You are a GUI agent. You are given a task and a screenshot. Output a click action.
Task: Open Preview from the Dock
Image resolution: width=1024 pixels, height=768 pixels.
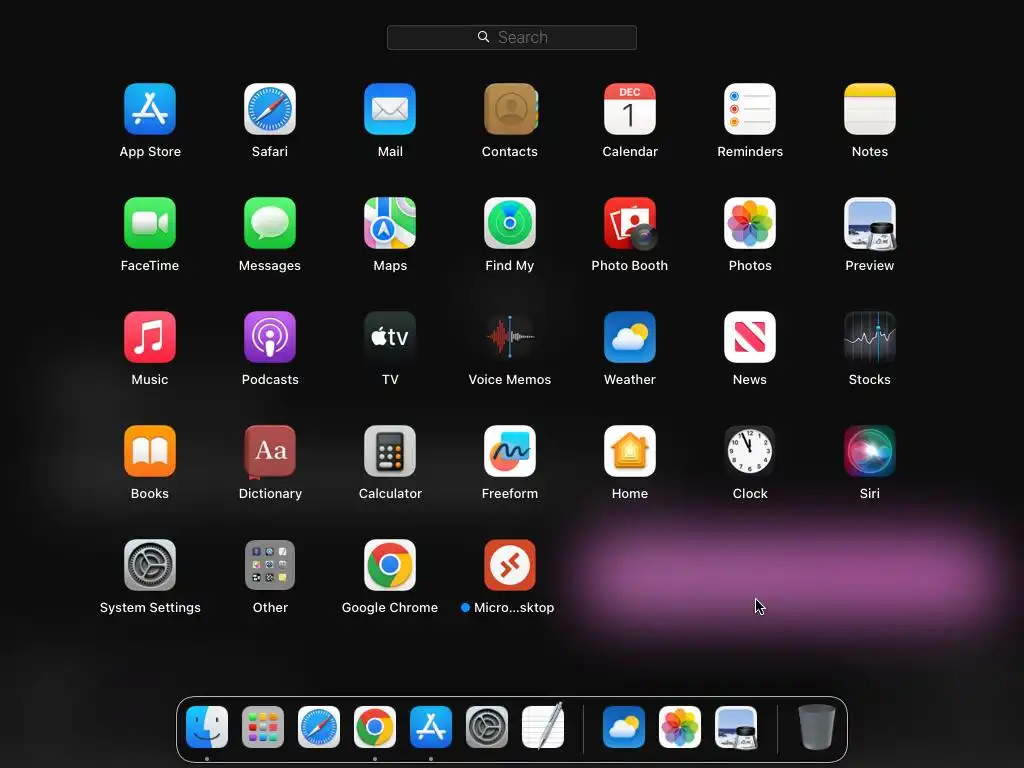(736, 727)
